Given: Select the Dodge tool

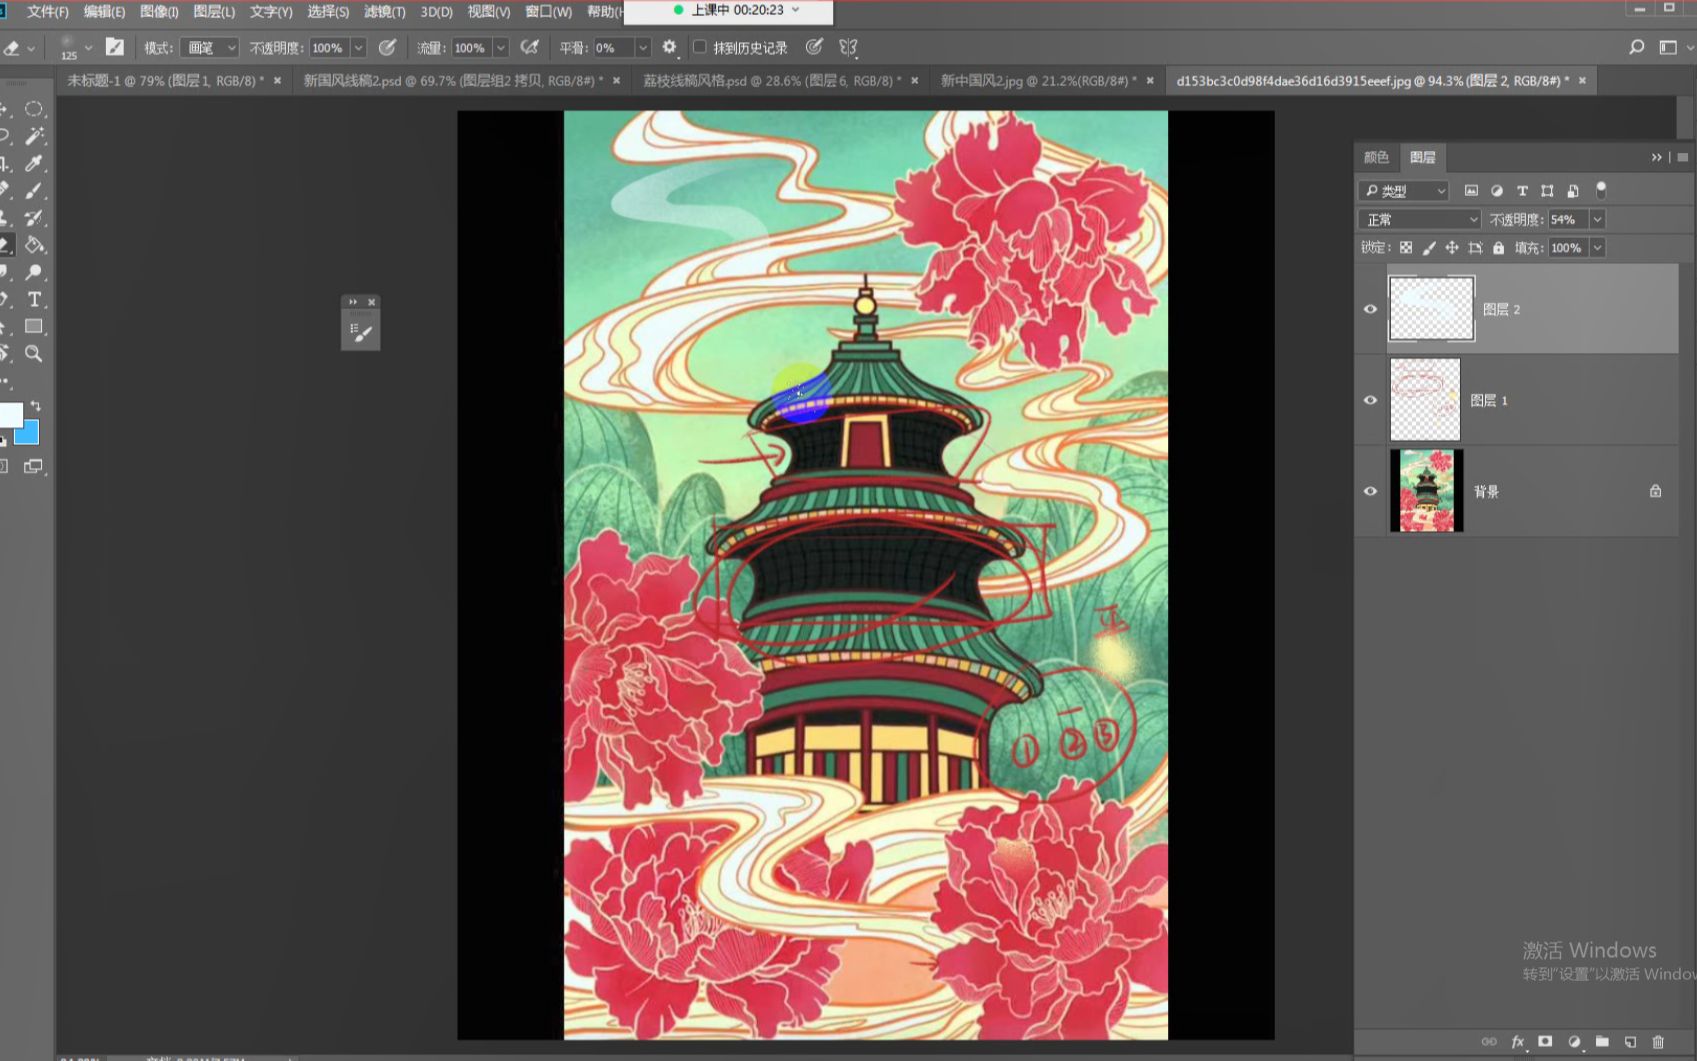Looking at the screenshot, I should pyautogui.click(x=34, y=272).
